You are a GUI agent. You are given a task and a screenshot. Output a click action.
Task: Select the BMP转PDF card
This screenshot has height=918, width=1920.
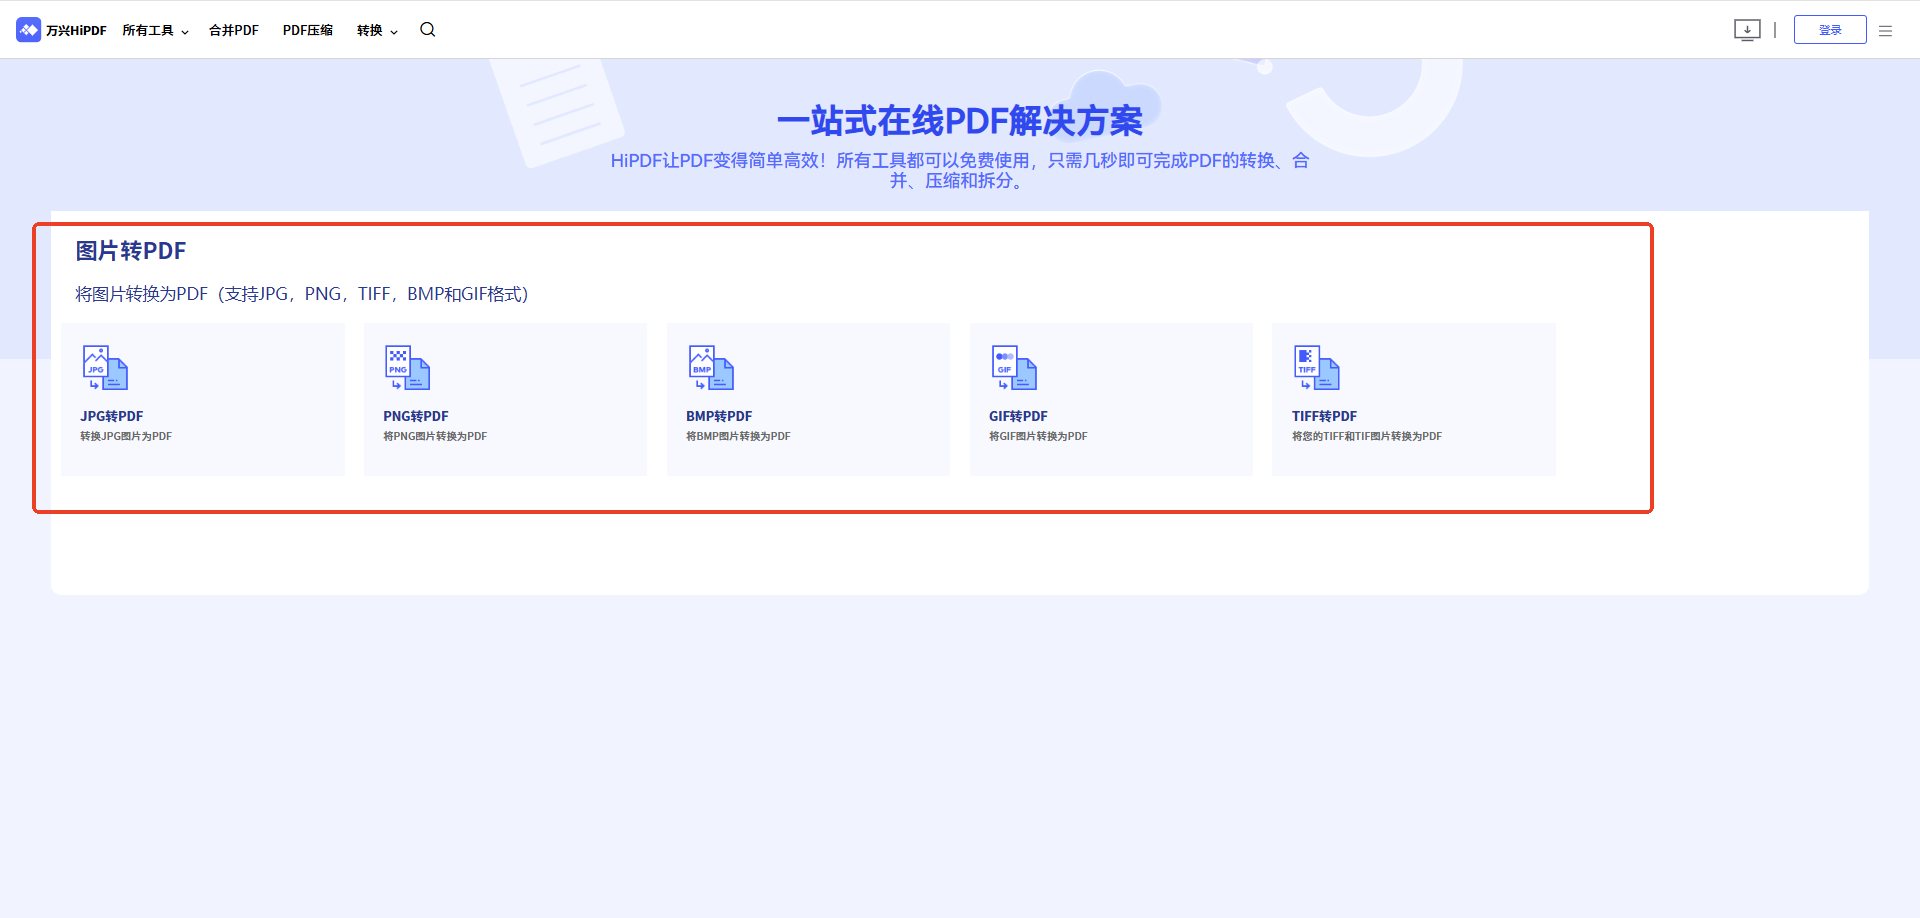(807, 398)
